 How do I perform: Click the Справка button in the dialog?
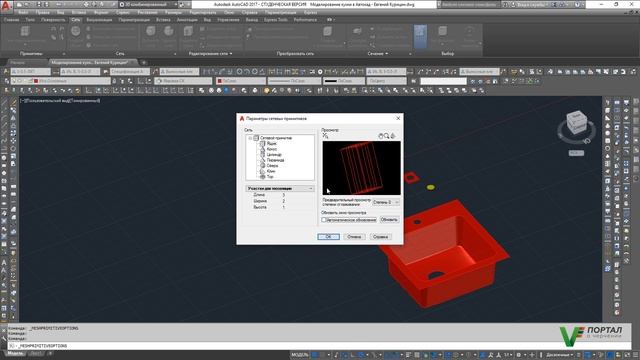pyautogui.click(x=380, y=237)
